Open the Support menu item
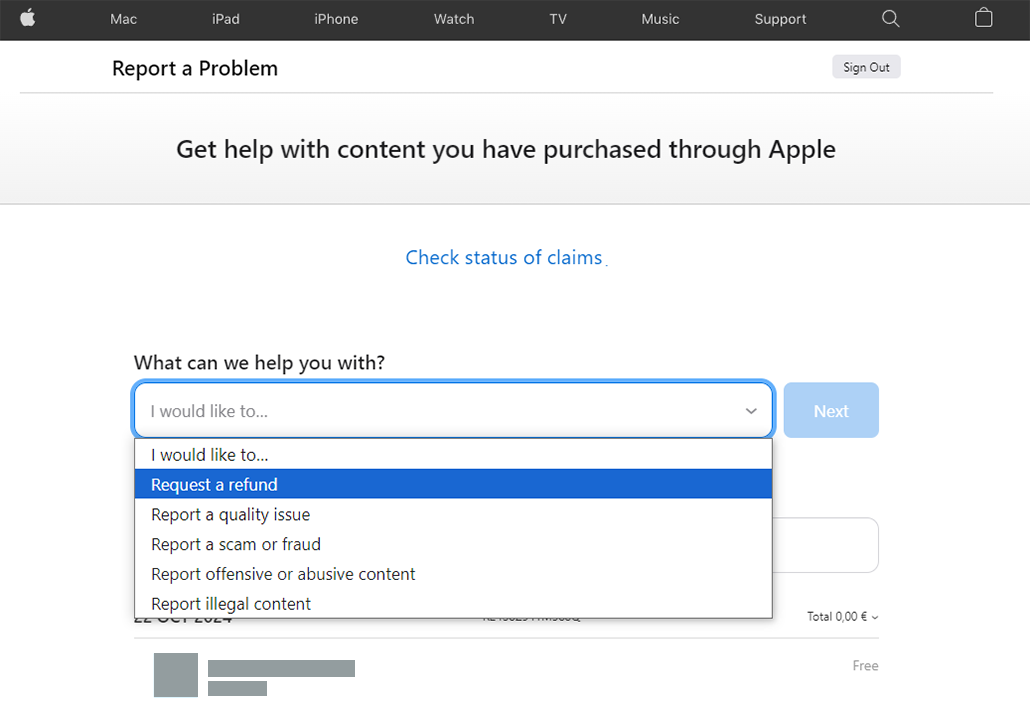 click(x=780, y=19)
